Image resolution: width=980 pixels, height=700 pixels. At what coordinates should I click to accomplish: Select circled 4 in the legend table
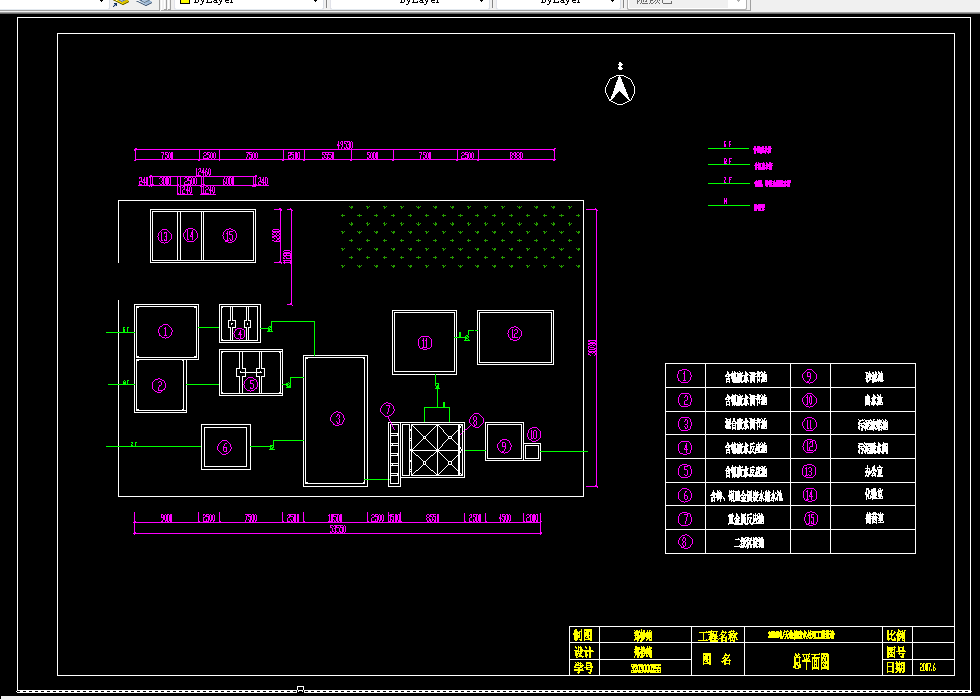point(685,448)
